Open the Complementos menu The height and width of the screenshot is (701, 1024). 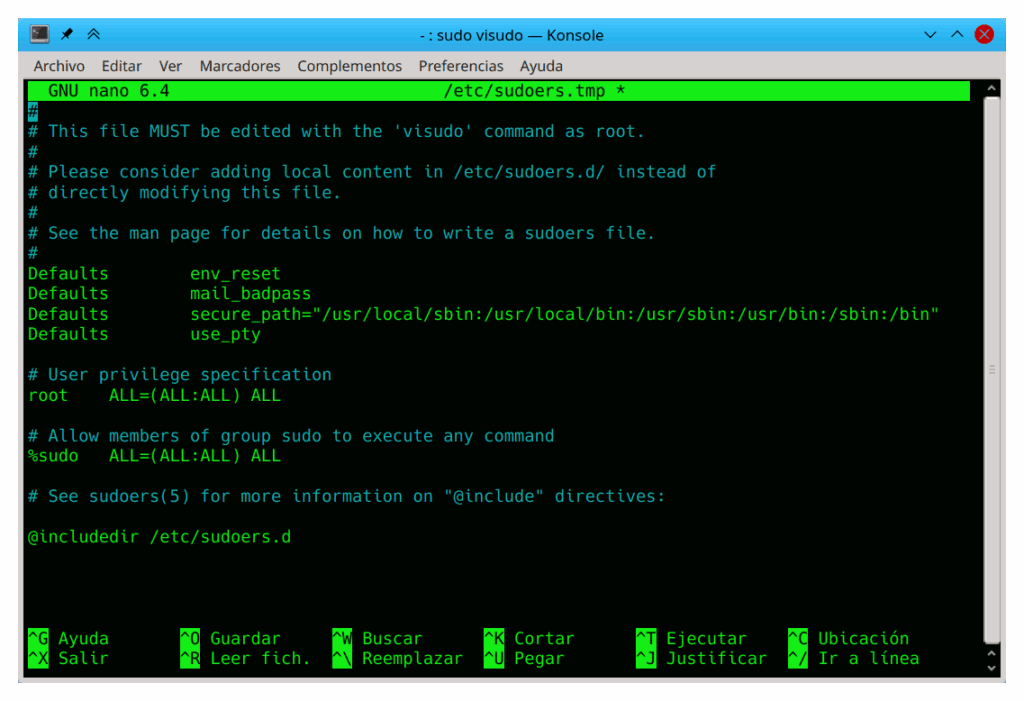click(349, 66)
